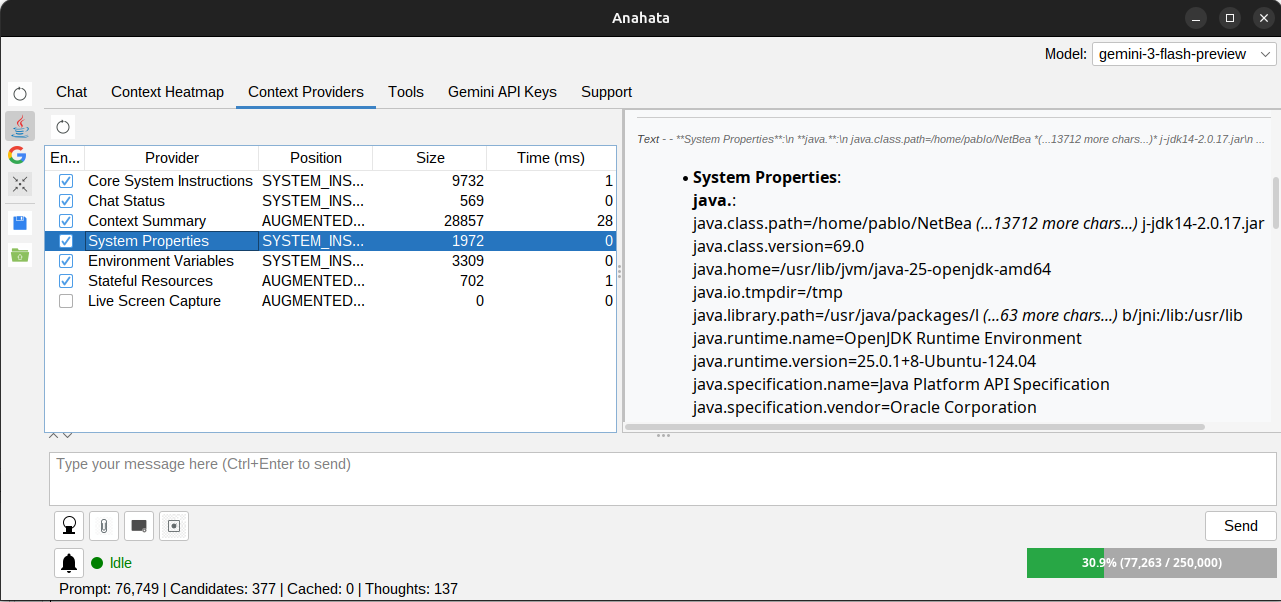Click refresh icon above the providers table
Image resolution: width=1281 pixels, height=602 pixels.
(x=63, y=127)
